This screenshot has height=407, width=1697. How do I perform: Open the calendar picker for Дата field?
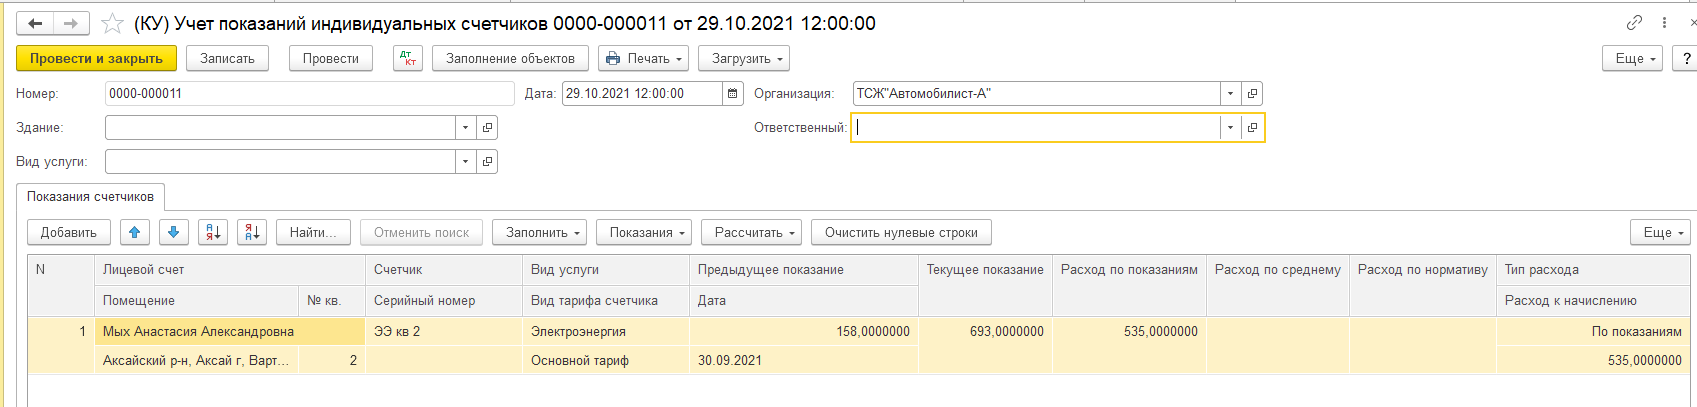click(733, 94)
